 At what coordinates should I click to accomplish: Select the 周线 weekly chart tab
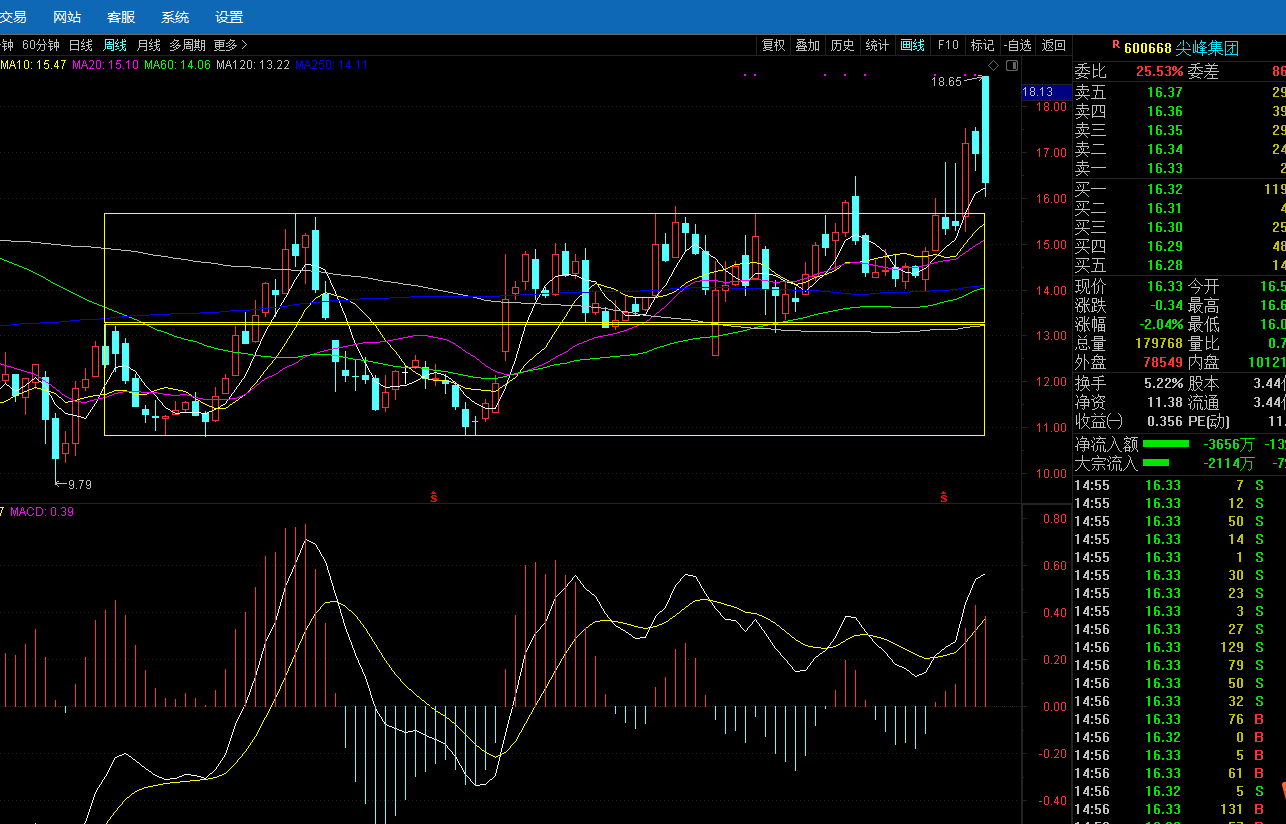[115, 45]
